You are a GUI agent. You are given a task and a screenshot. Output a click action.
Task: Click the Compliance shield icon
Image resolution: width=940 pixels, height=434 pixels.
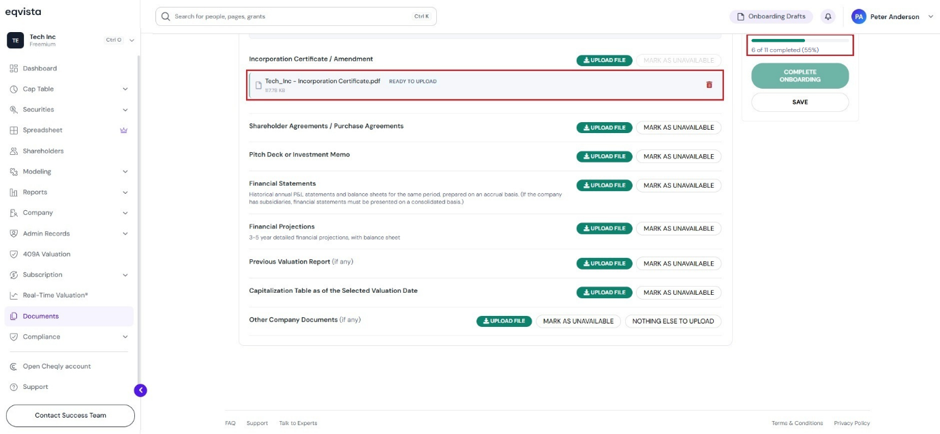point(14,337)
